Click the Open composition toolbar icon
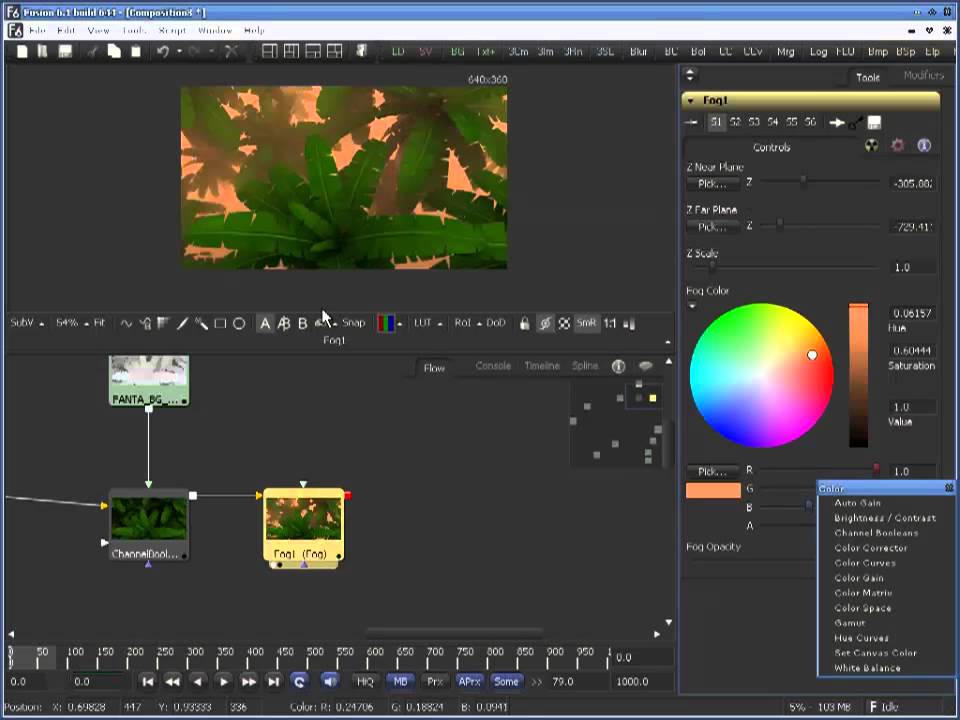The height and width of the screenshot is (720, 960). (42, 51)
